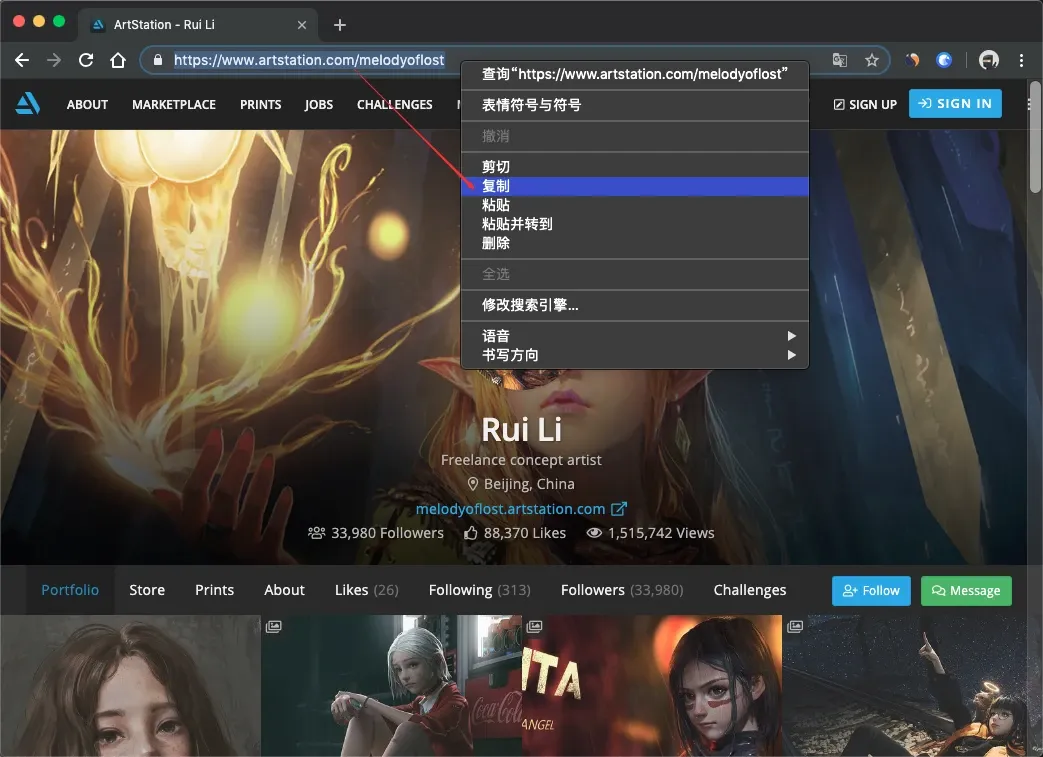Open the ABOUT navigation link
The width and height of the screenshot is (1043, 757).
click(87, 104)
